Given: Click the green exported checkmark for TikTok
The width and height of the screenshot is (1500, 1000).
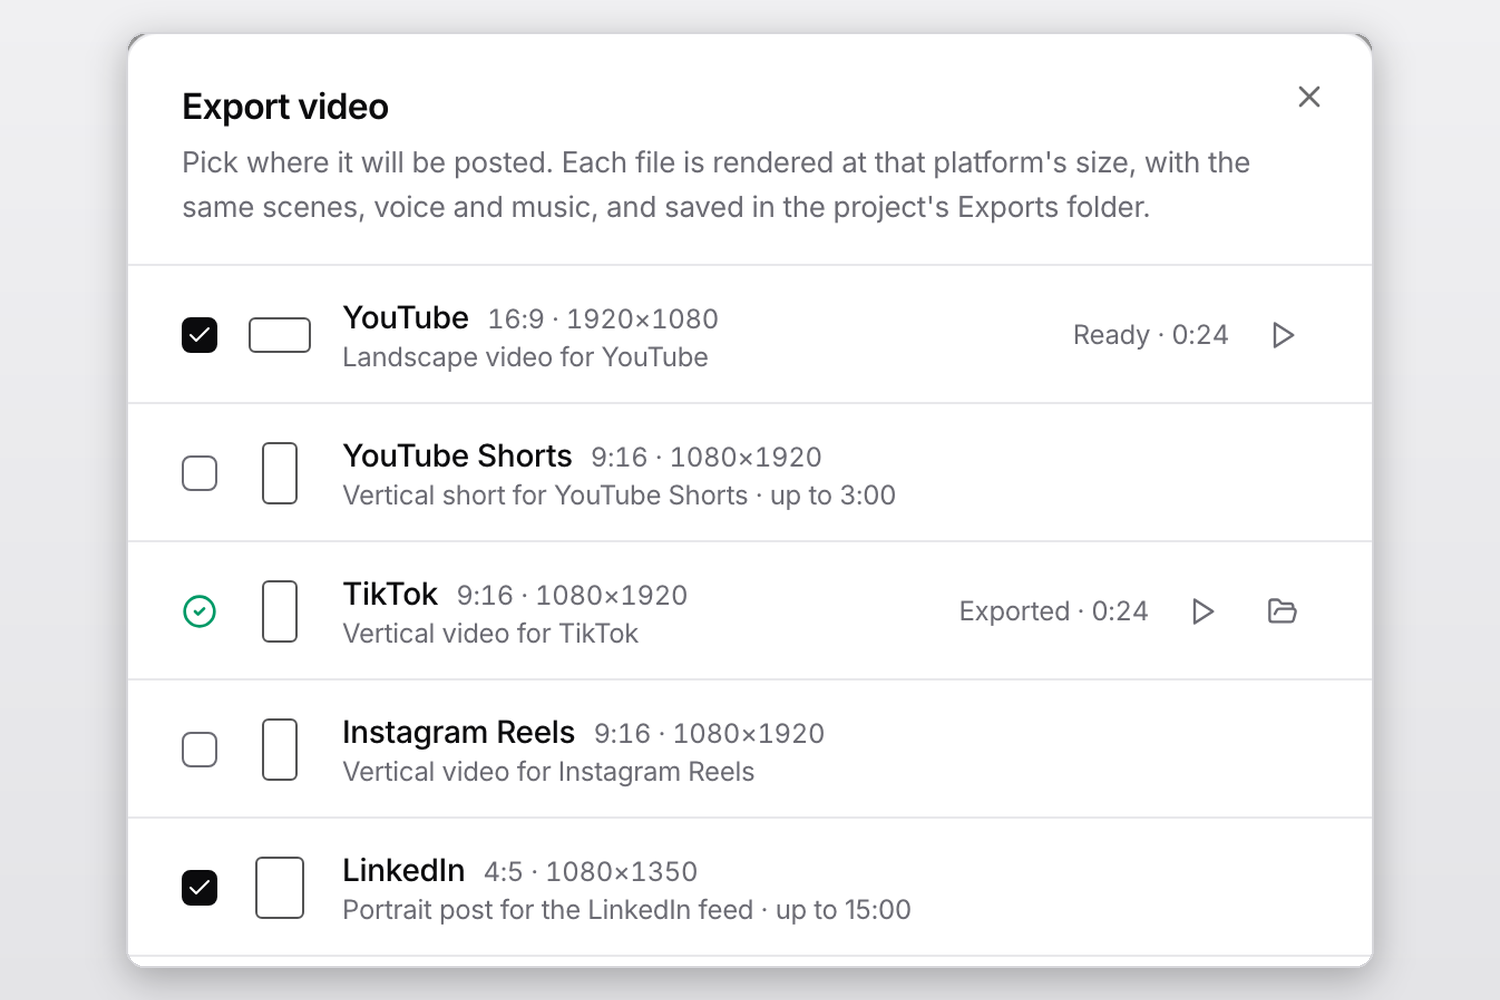Looking at the screenshot, I should (200, 611).
